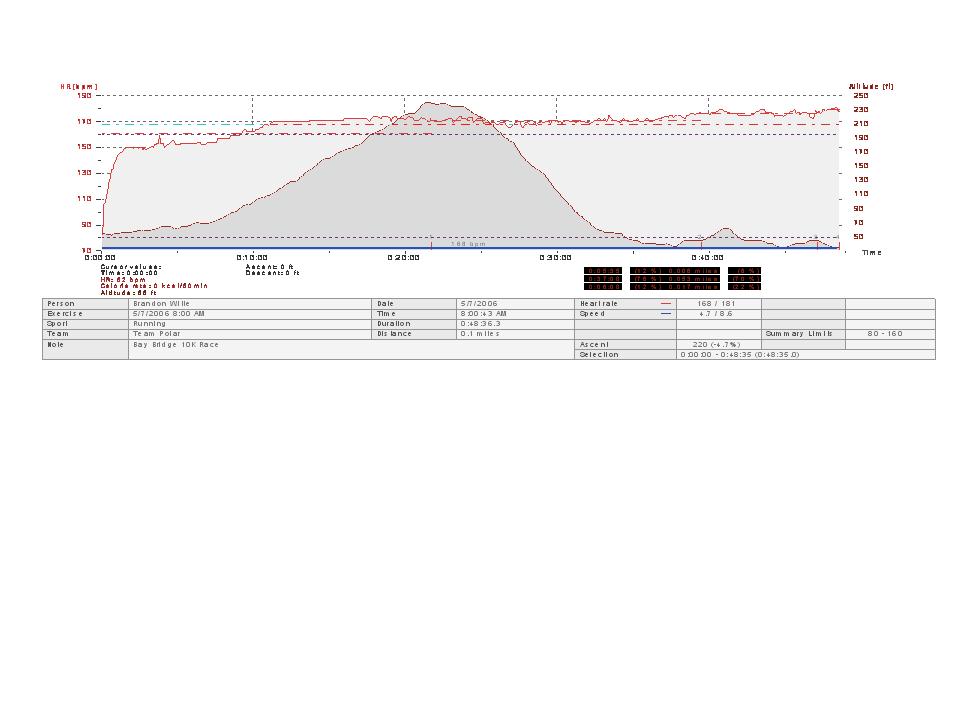Click the Exercise value 5/7/2006 8:00 AM

tap(169, 313)
